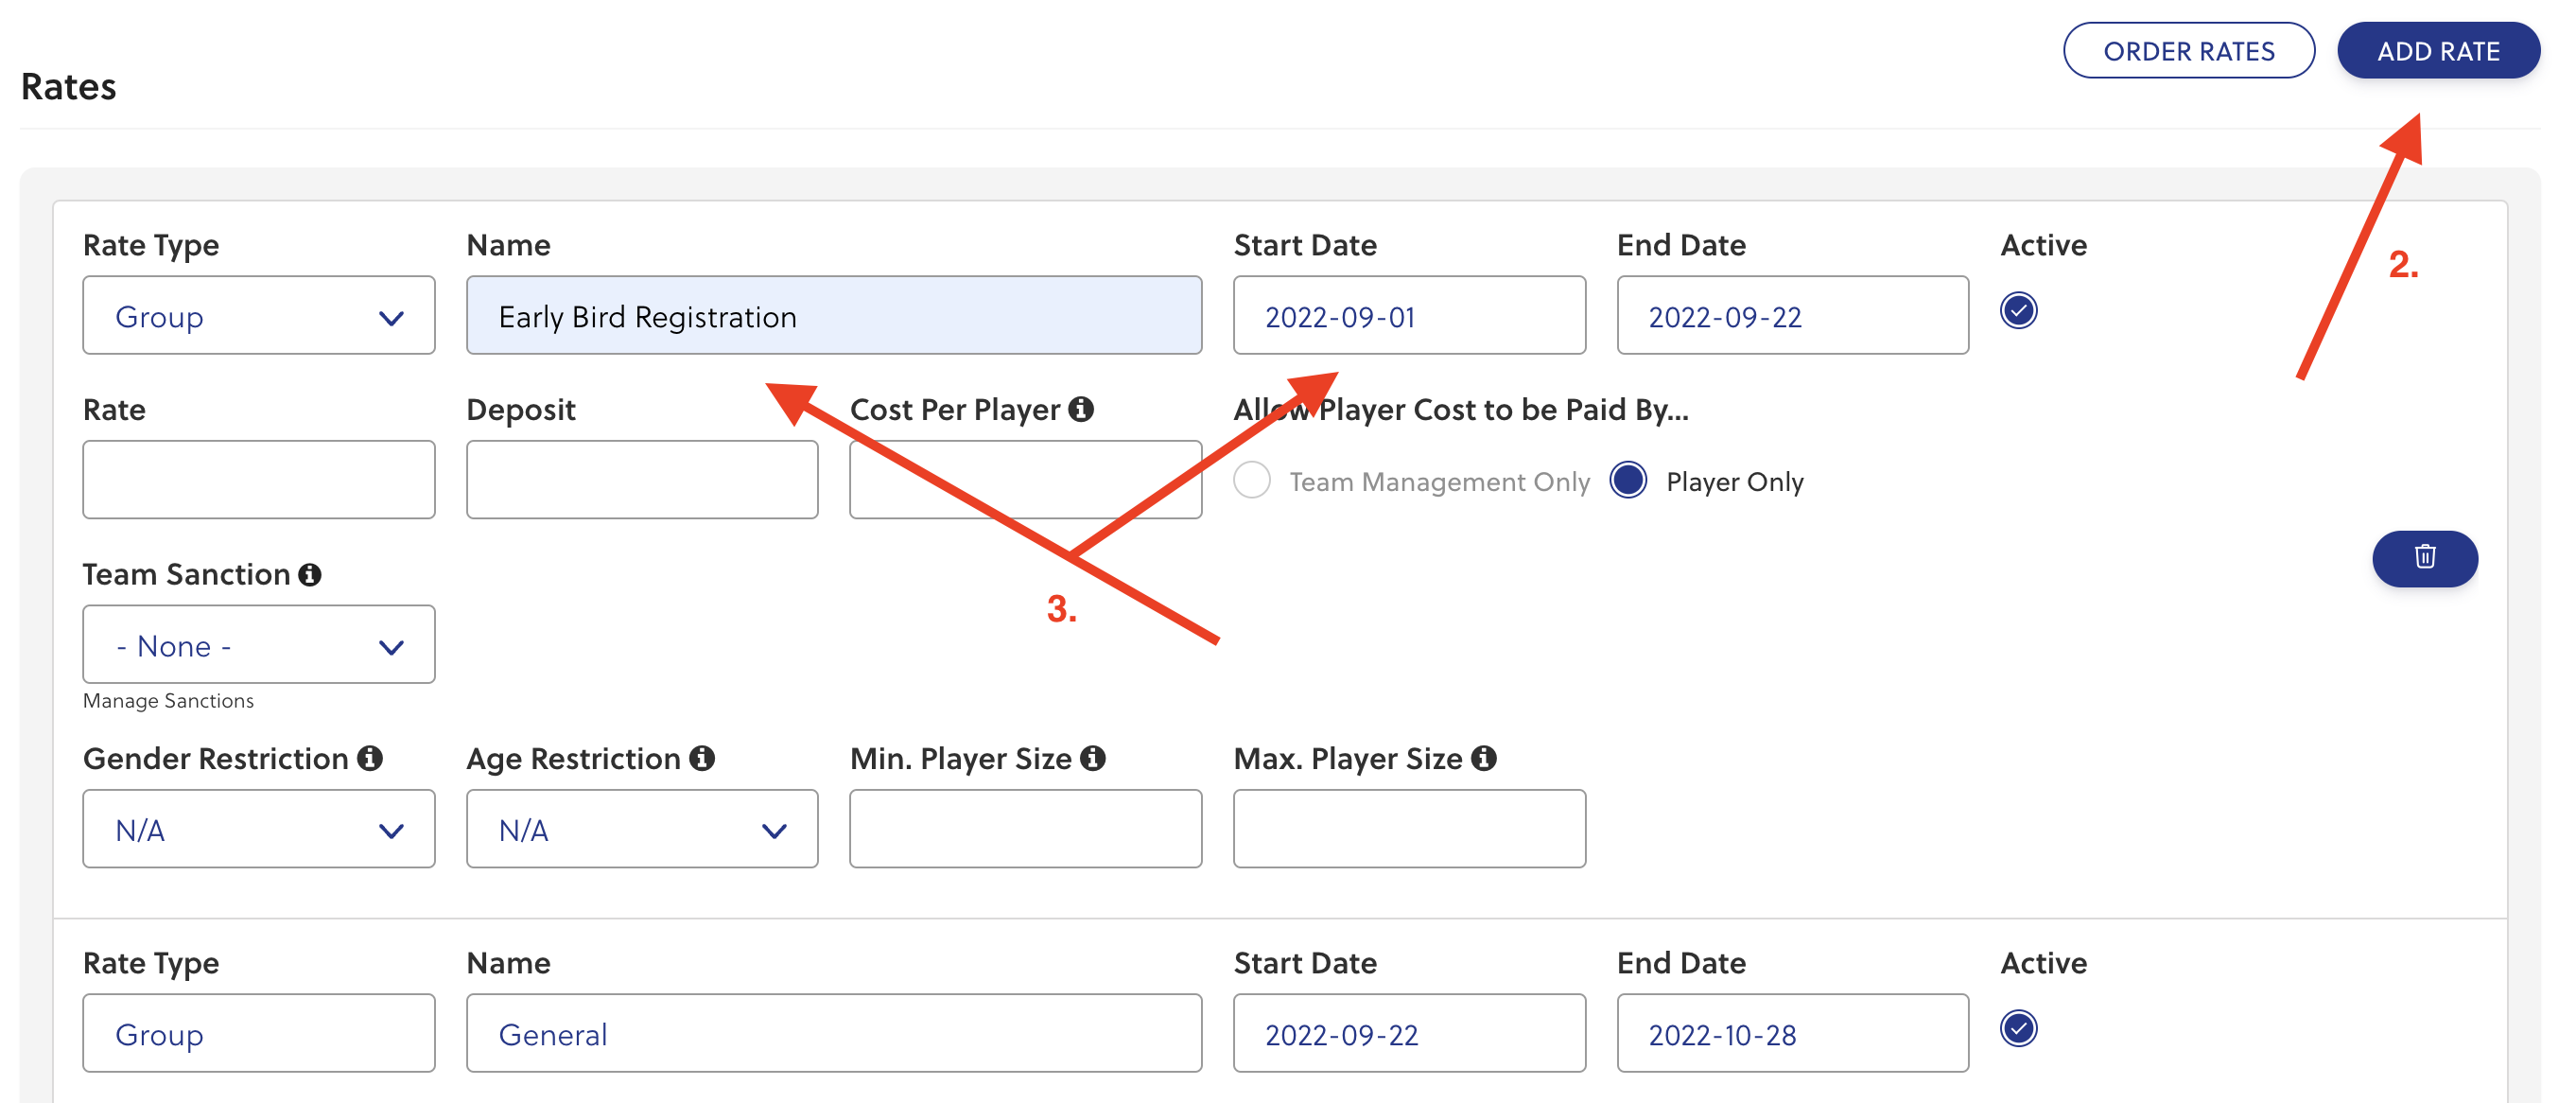Open Team Sanction dropdown showing None
This screenshot has width=2576, height=1103.
click(x=259, y=644)
